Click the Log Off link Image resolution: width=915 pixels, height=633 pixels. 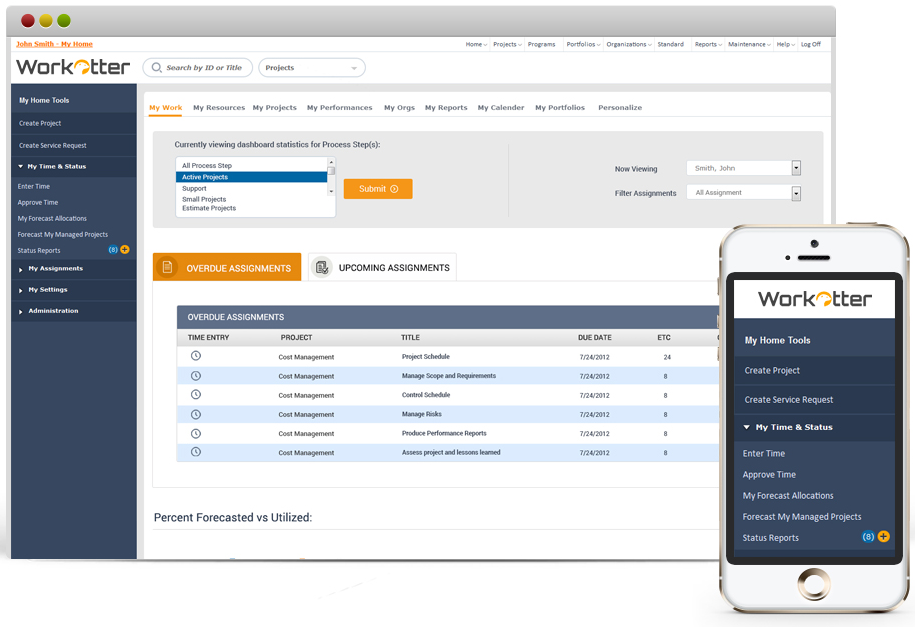[x=810, y=44]
